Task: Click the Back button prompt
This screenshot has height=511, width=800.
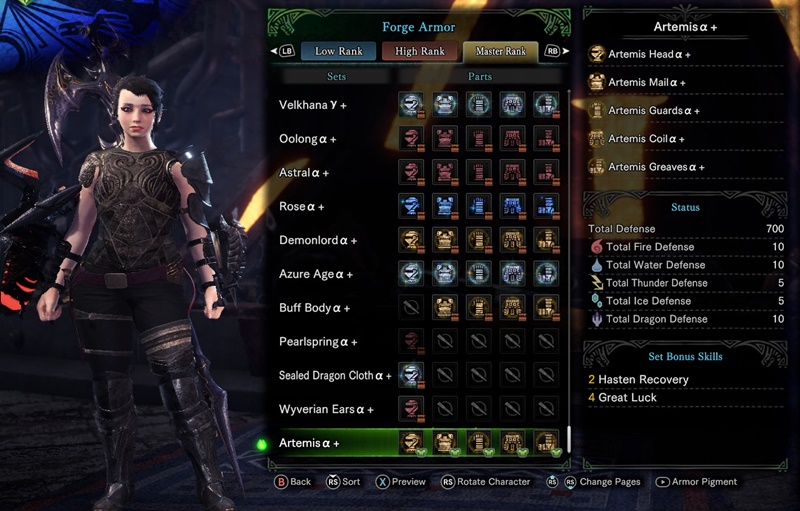Action: click(x=293, y=482)
